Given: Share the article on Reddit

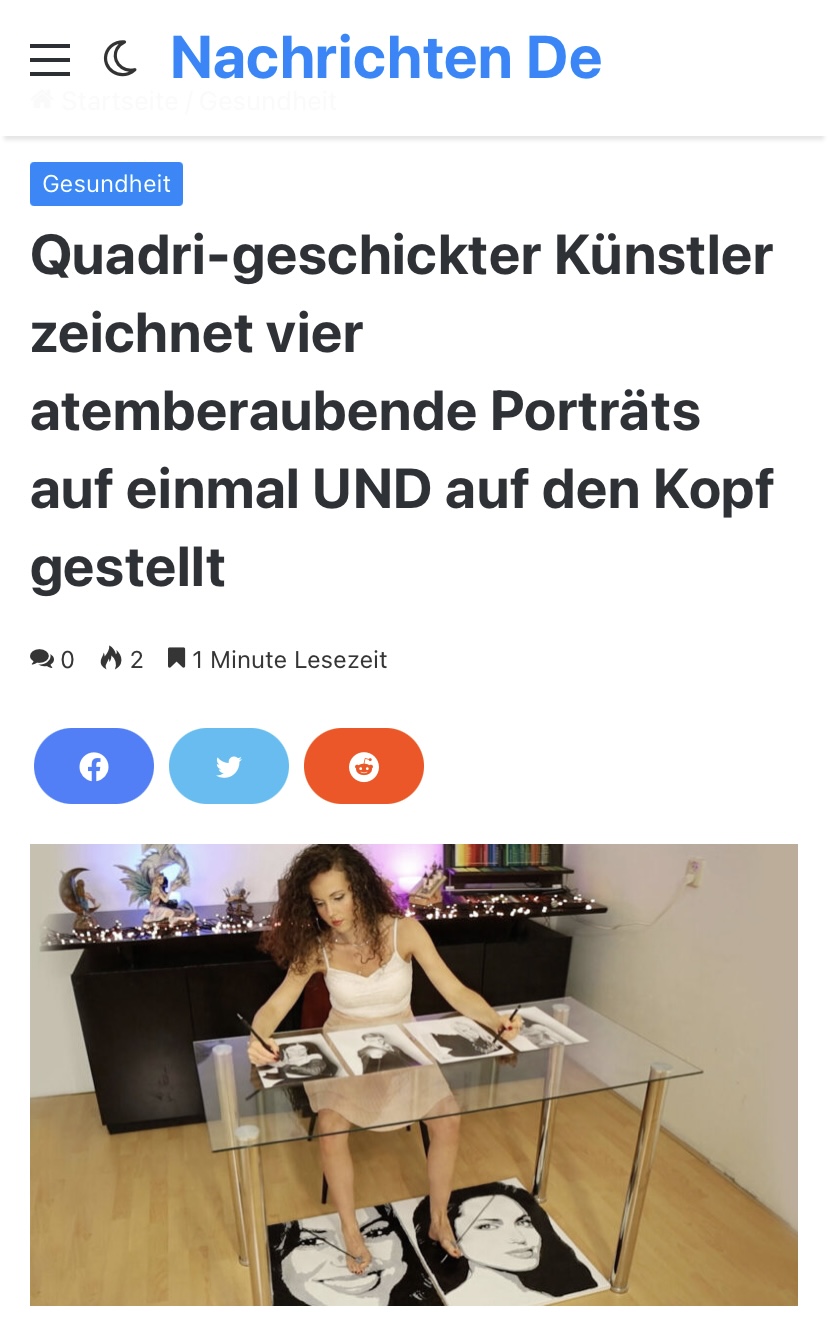Looking at the screenshot, I should click(364, 766).
